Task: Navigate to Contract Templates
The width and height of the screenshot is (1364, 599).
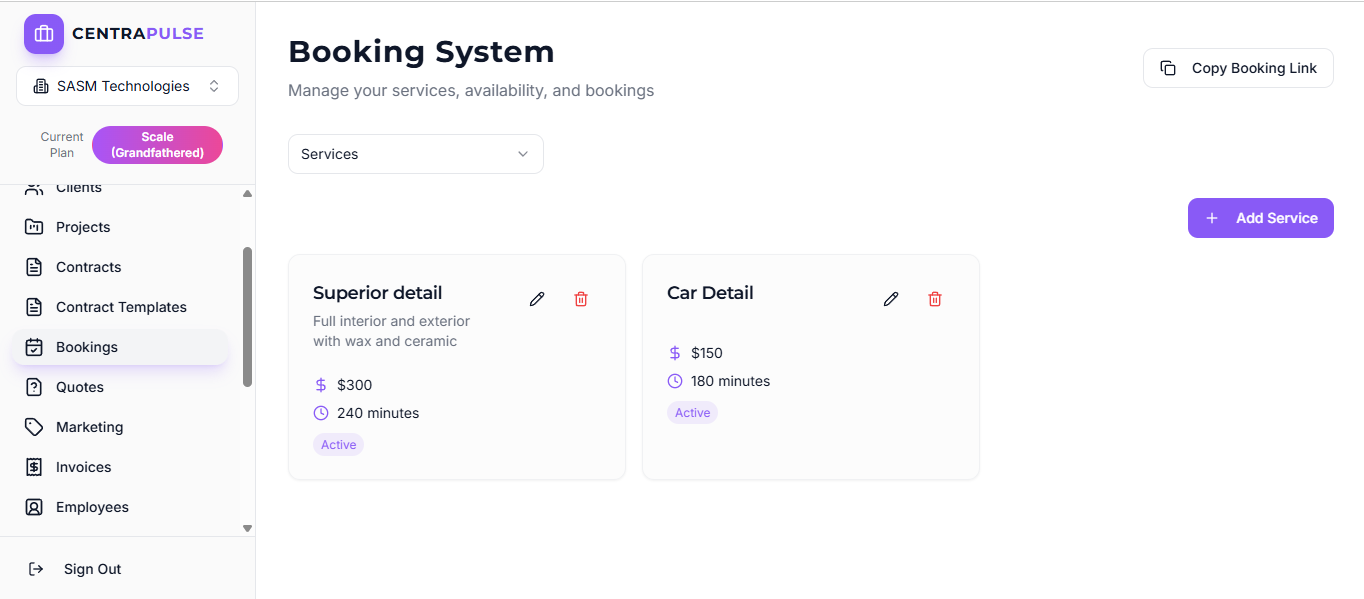Action: click(x=121, y=307)
